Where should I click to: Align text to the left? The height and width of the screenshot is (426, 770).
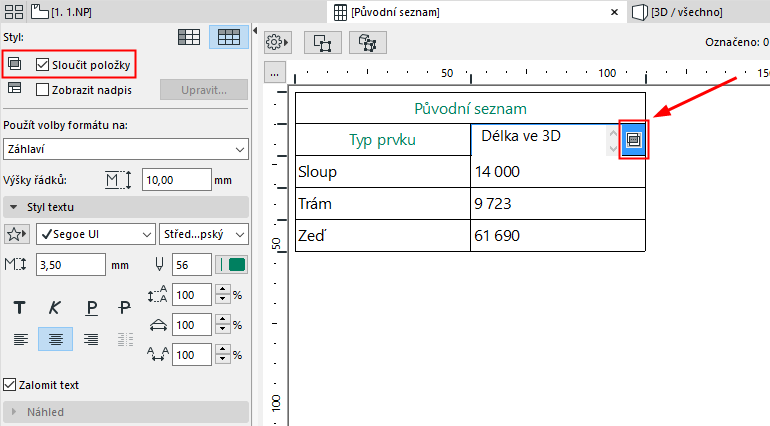point(18,339)
